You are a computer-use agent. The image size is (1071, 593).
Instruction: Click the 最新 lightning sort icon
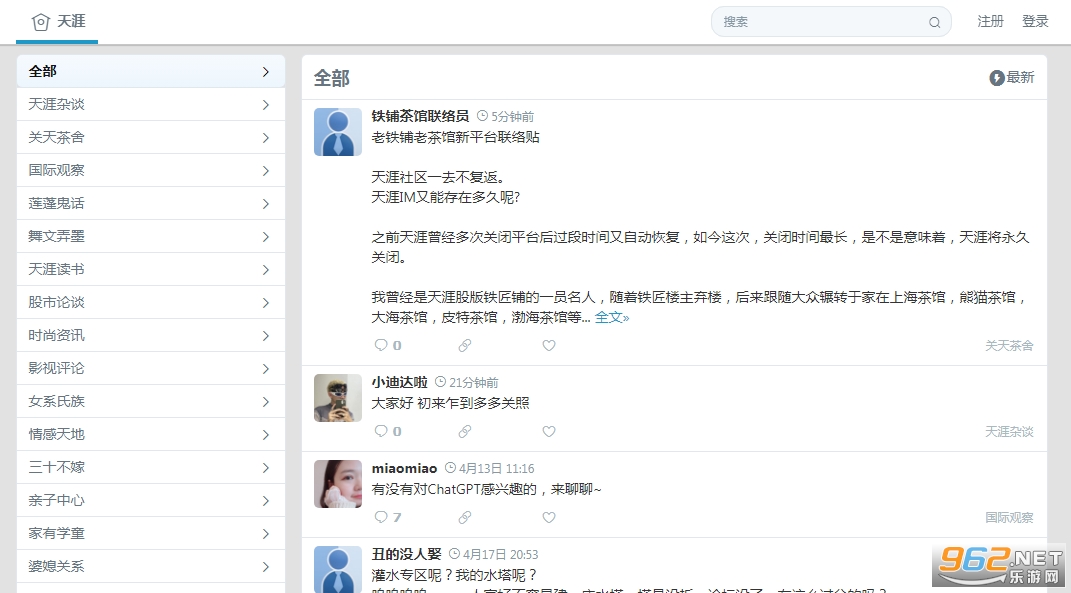[x=997, y=78]
